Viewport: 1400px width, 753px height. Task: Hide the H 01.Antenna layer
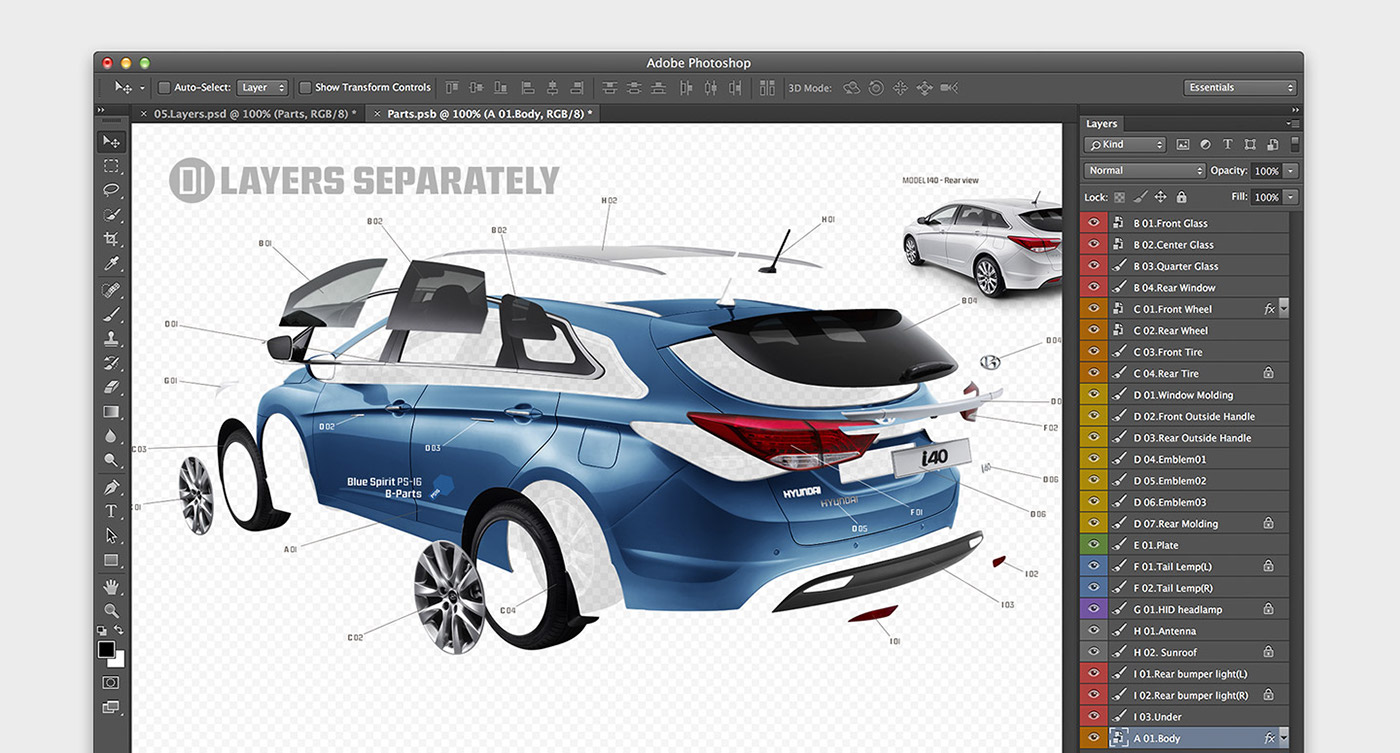click(x=1093, y=631)
